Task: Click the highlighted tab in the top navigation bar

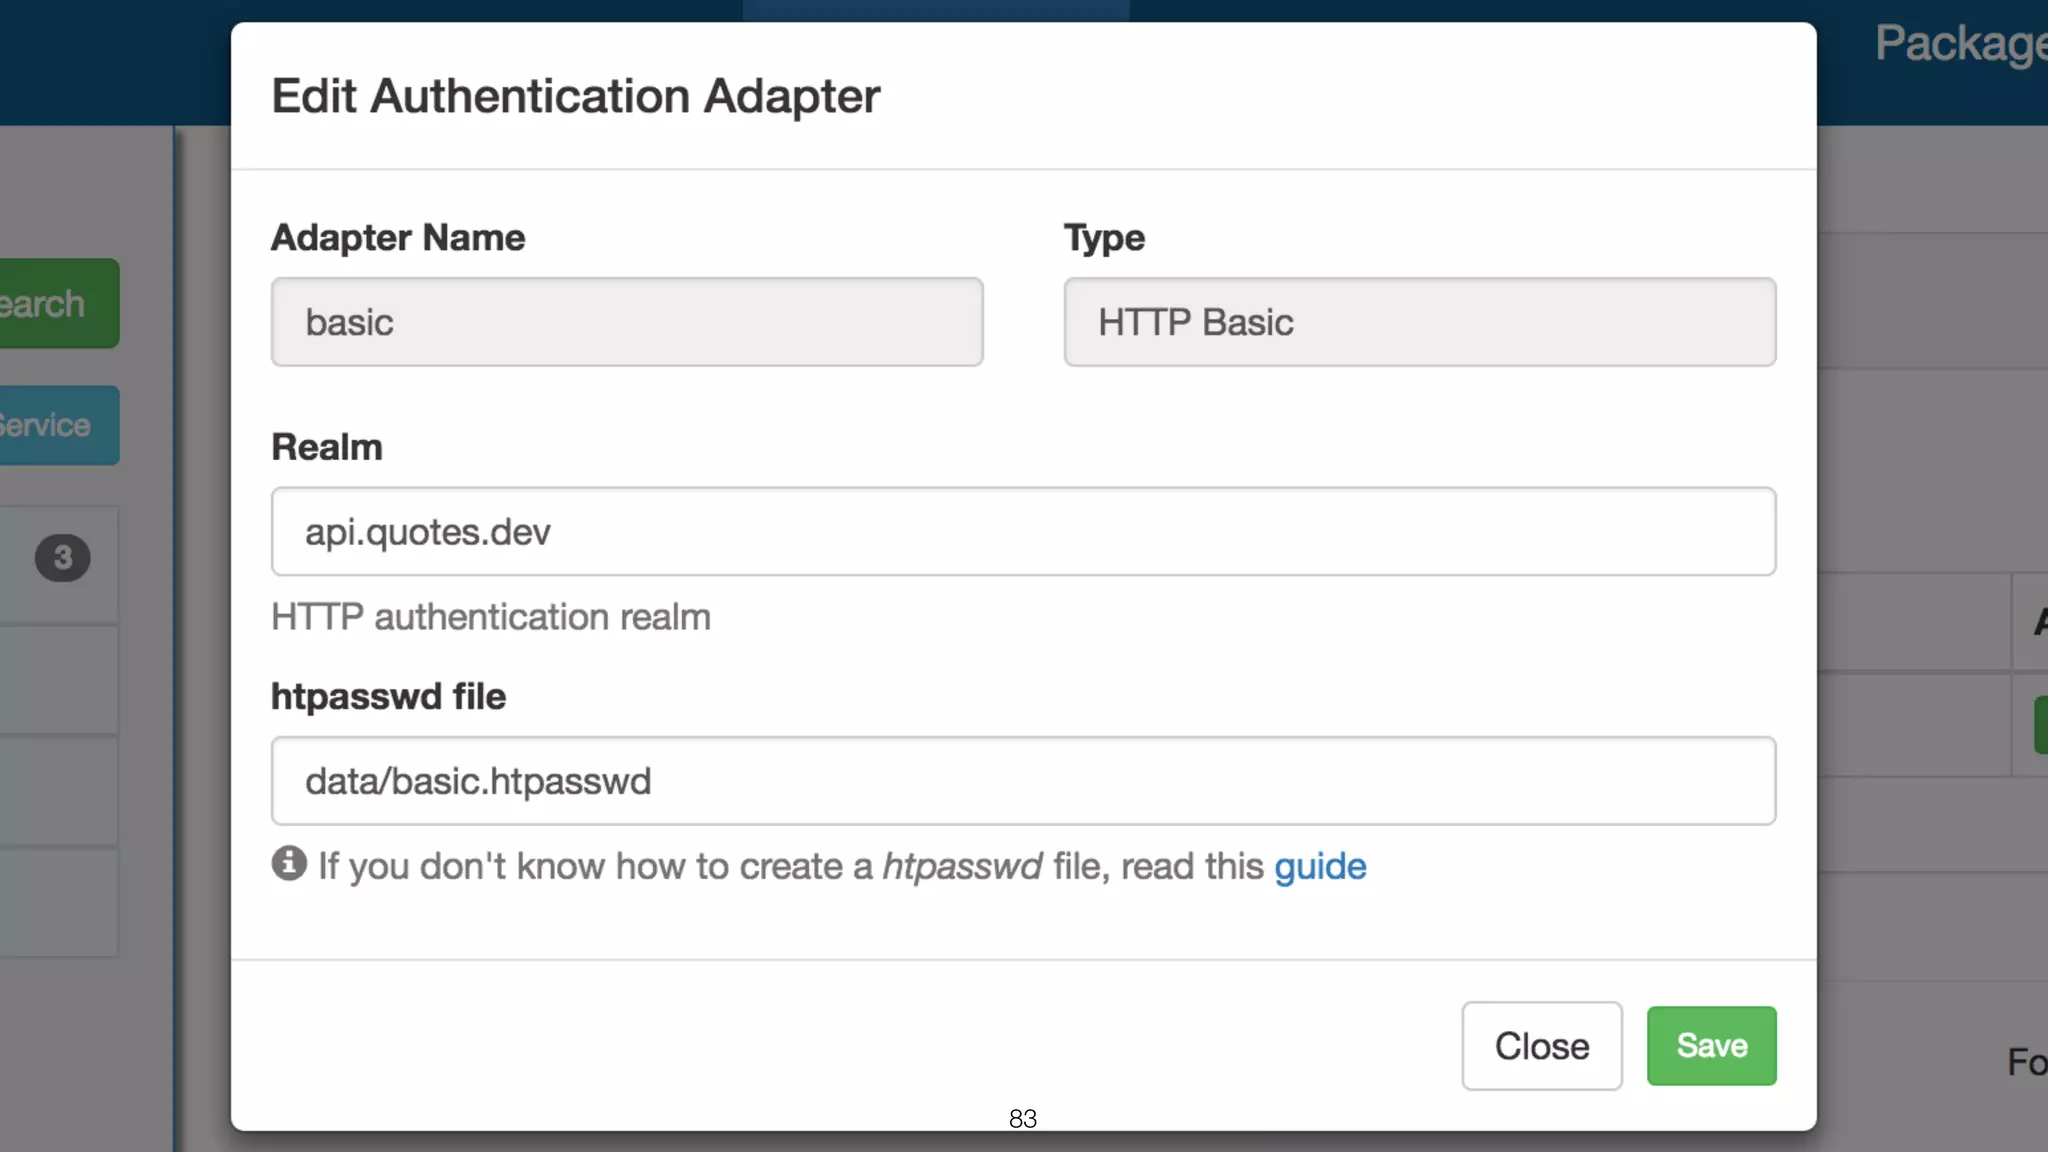Action: pos(935,10)
